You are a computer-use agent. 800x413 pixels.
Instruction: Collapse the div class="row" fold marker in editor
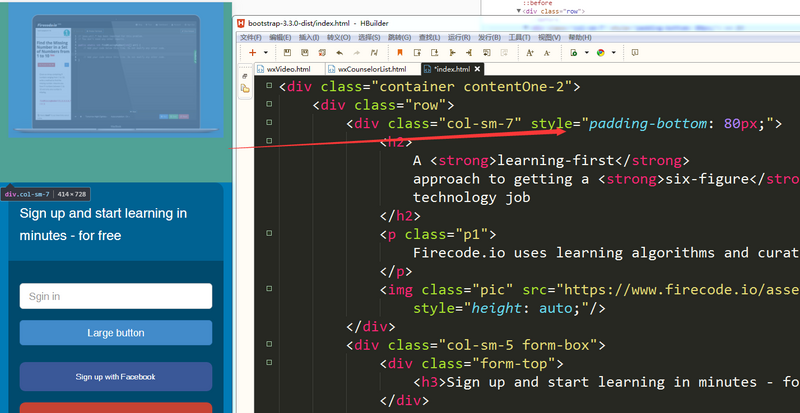pyautogui.click(x=269, y=104)
